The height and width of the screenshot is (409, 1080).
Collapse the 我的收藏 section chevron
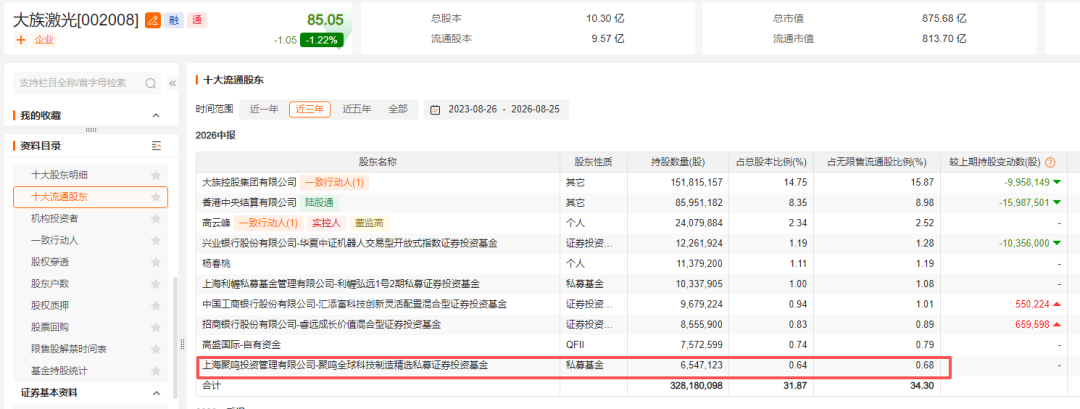[156, 116]
